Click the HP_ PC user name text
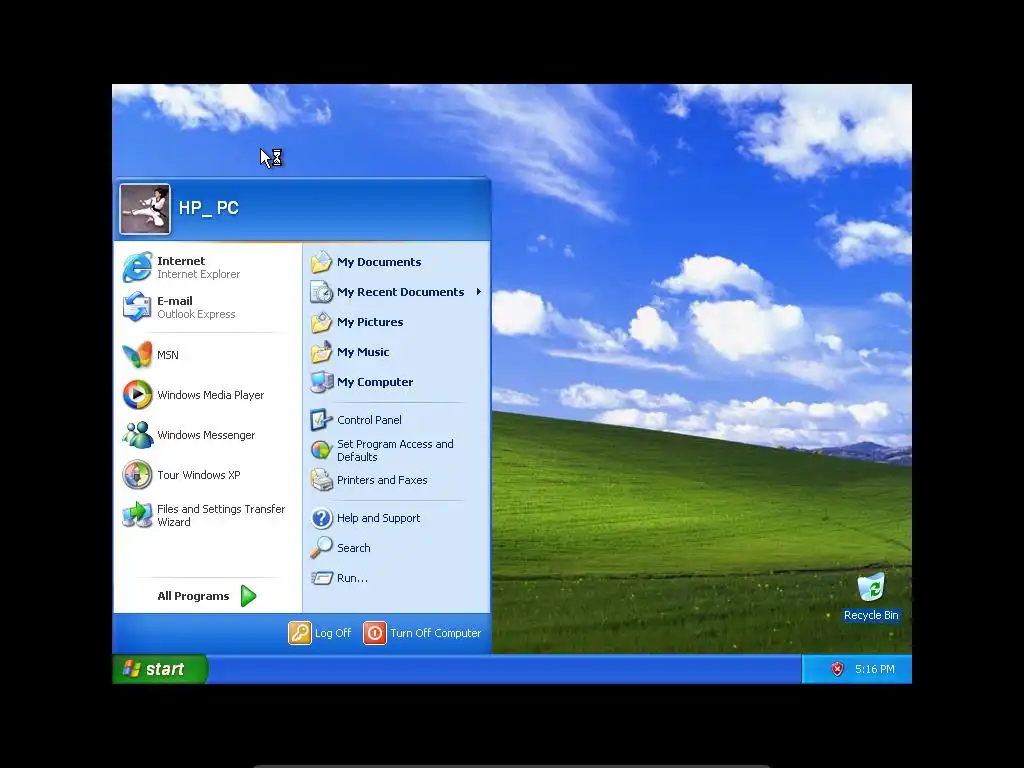 coord(209,208)
